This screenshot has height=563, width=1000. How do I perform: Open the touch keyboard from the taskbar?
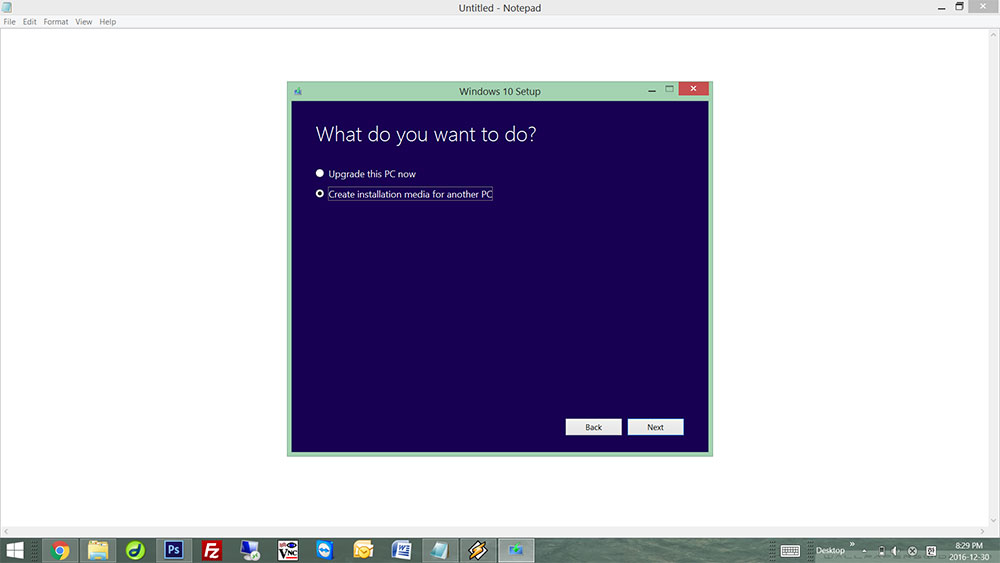(790, 551)
